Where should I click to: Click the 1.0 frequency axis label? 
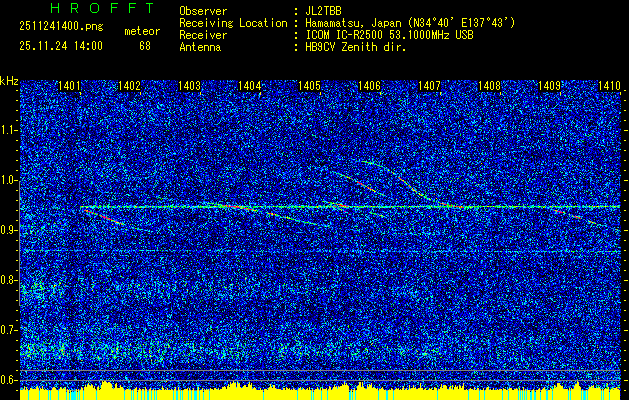click(9, 180)
